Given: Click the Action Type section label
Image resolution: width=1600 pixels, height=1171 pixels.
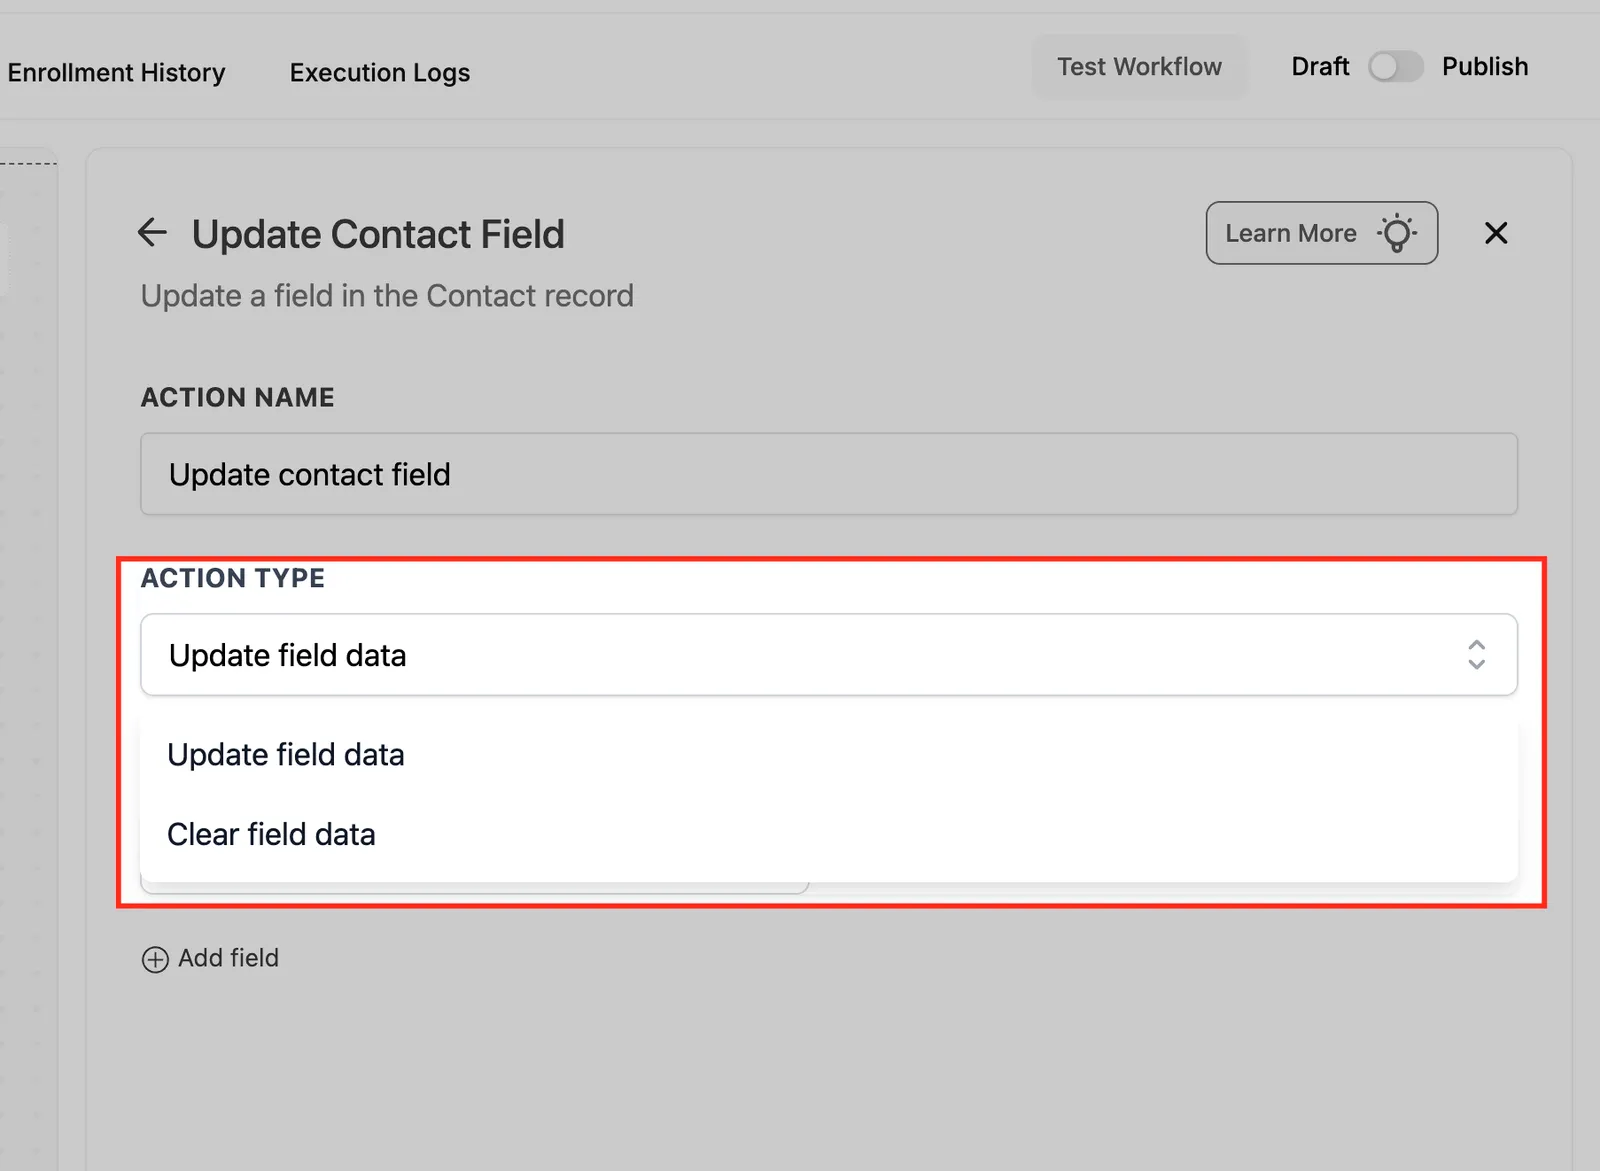Looking at the screenshot, I should click(x=233, y=578).
